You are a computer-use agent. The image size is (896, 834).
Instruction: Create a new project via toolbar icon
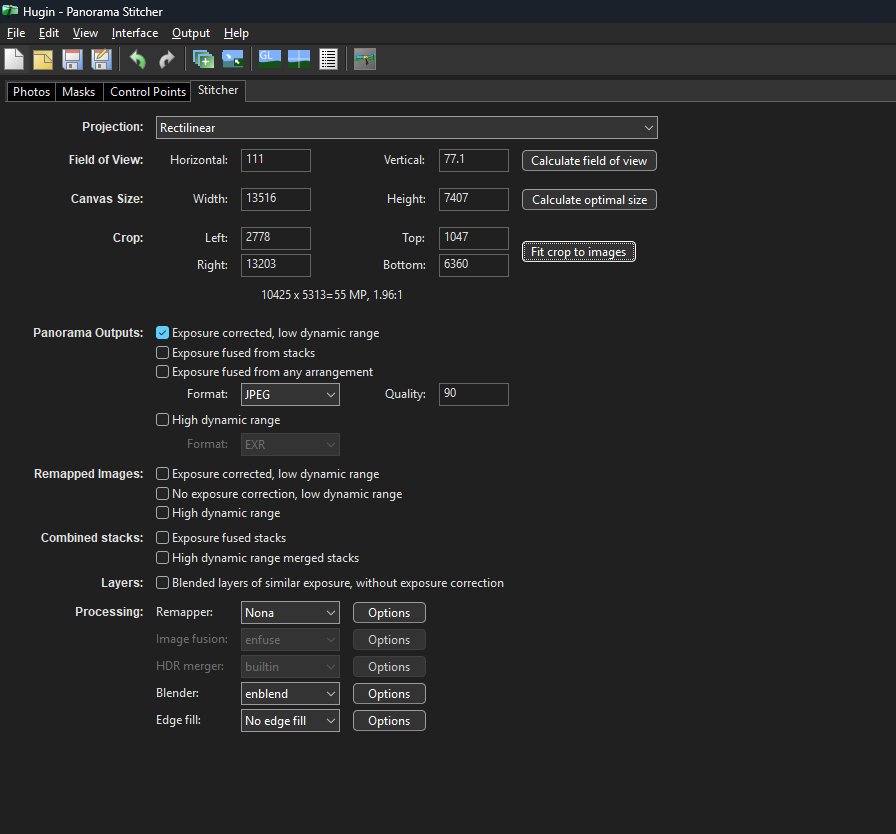tap(14, 59)
